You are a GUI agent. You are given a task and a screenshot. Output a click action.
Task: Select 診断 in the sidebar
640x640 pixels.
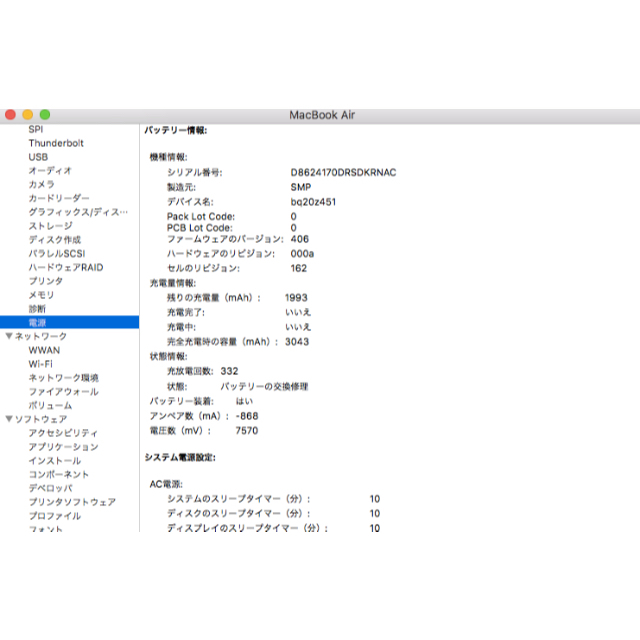coord(37,309)
